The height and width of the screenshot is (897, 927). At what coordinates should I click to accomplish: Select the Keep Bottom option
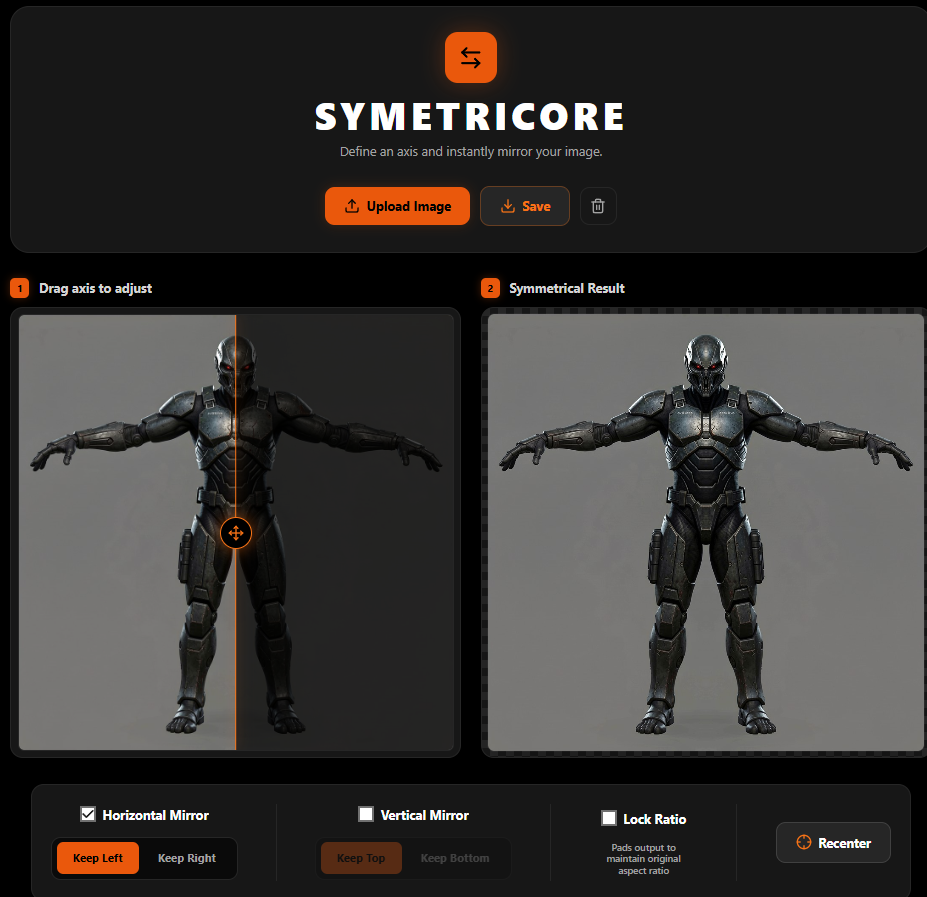coord(455,857)
